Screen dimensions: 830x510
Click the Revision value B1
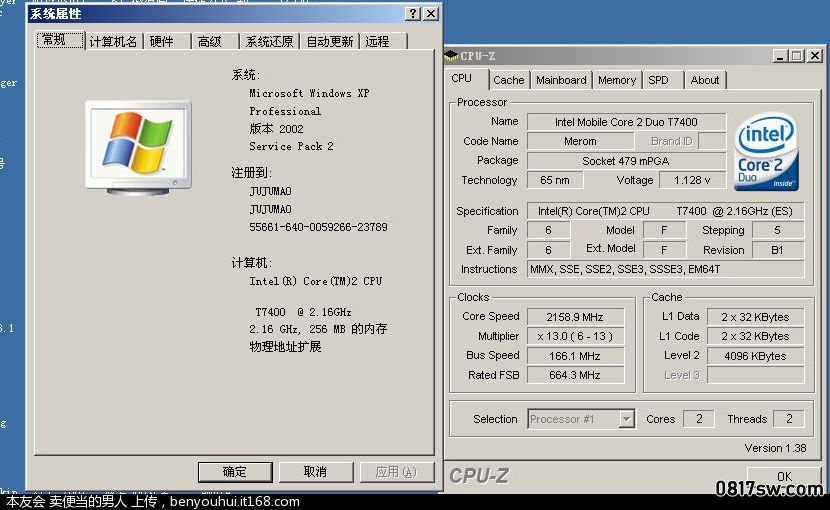tap(778, 250)
